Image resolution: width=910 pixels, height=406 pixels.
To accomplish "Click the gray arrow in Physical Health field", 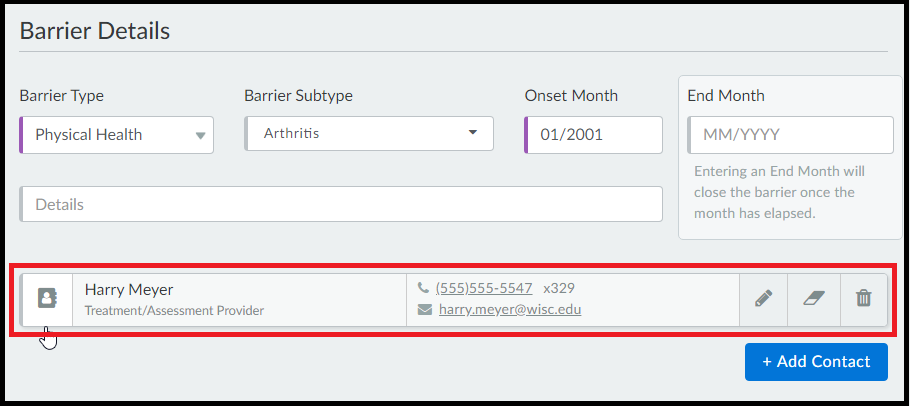I will point(200,135).
